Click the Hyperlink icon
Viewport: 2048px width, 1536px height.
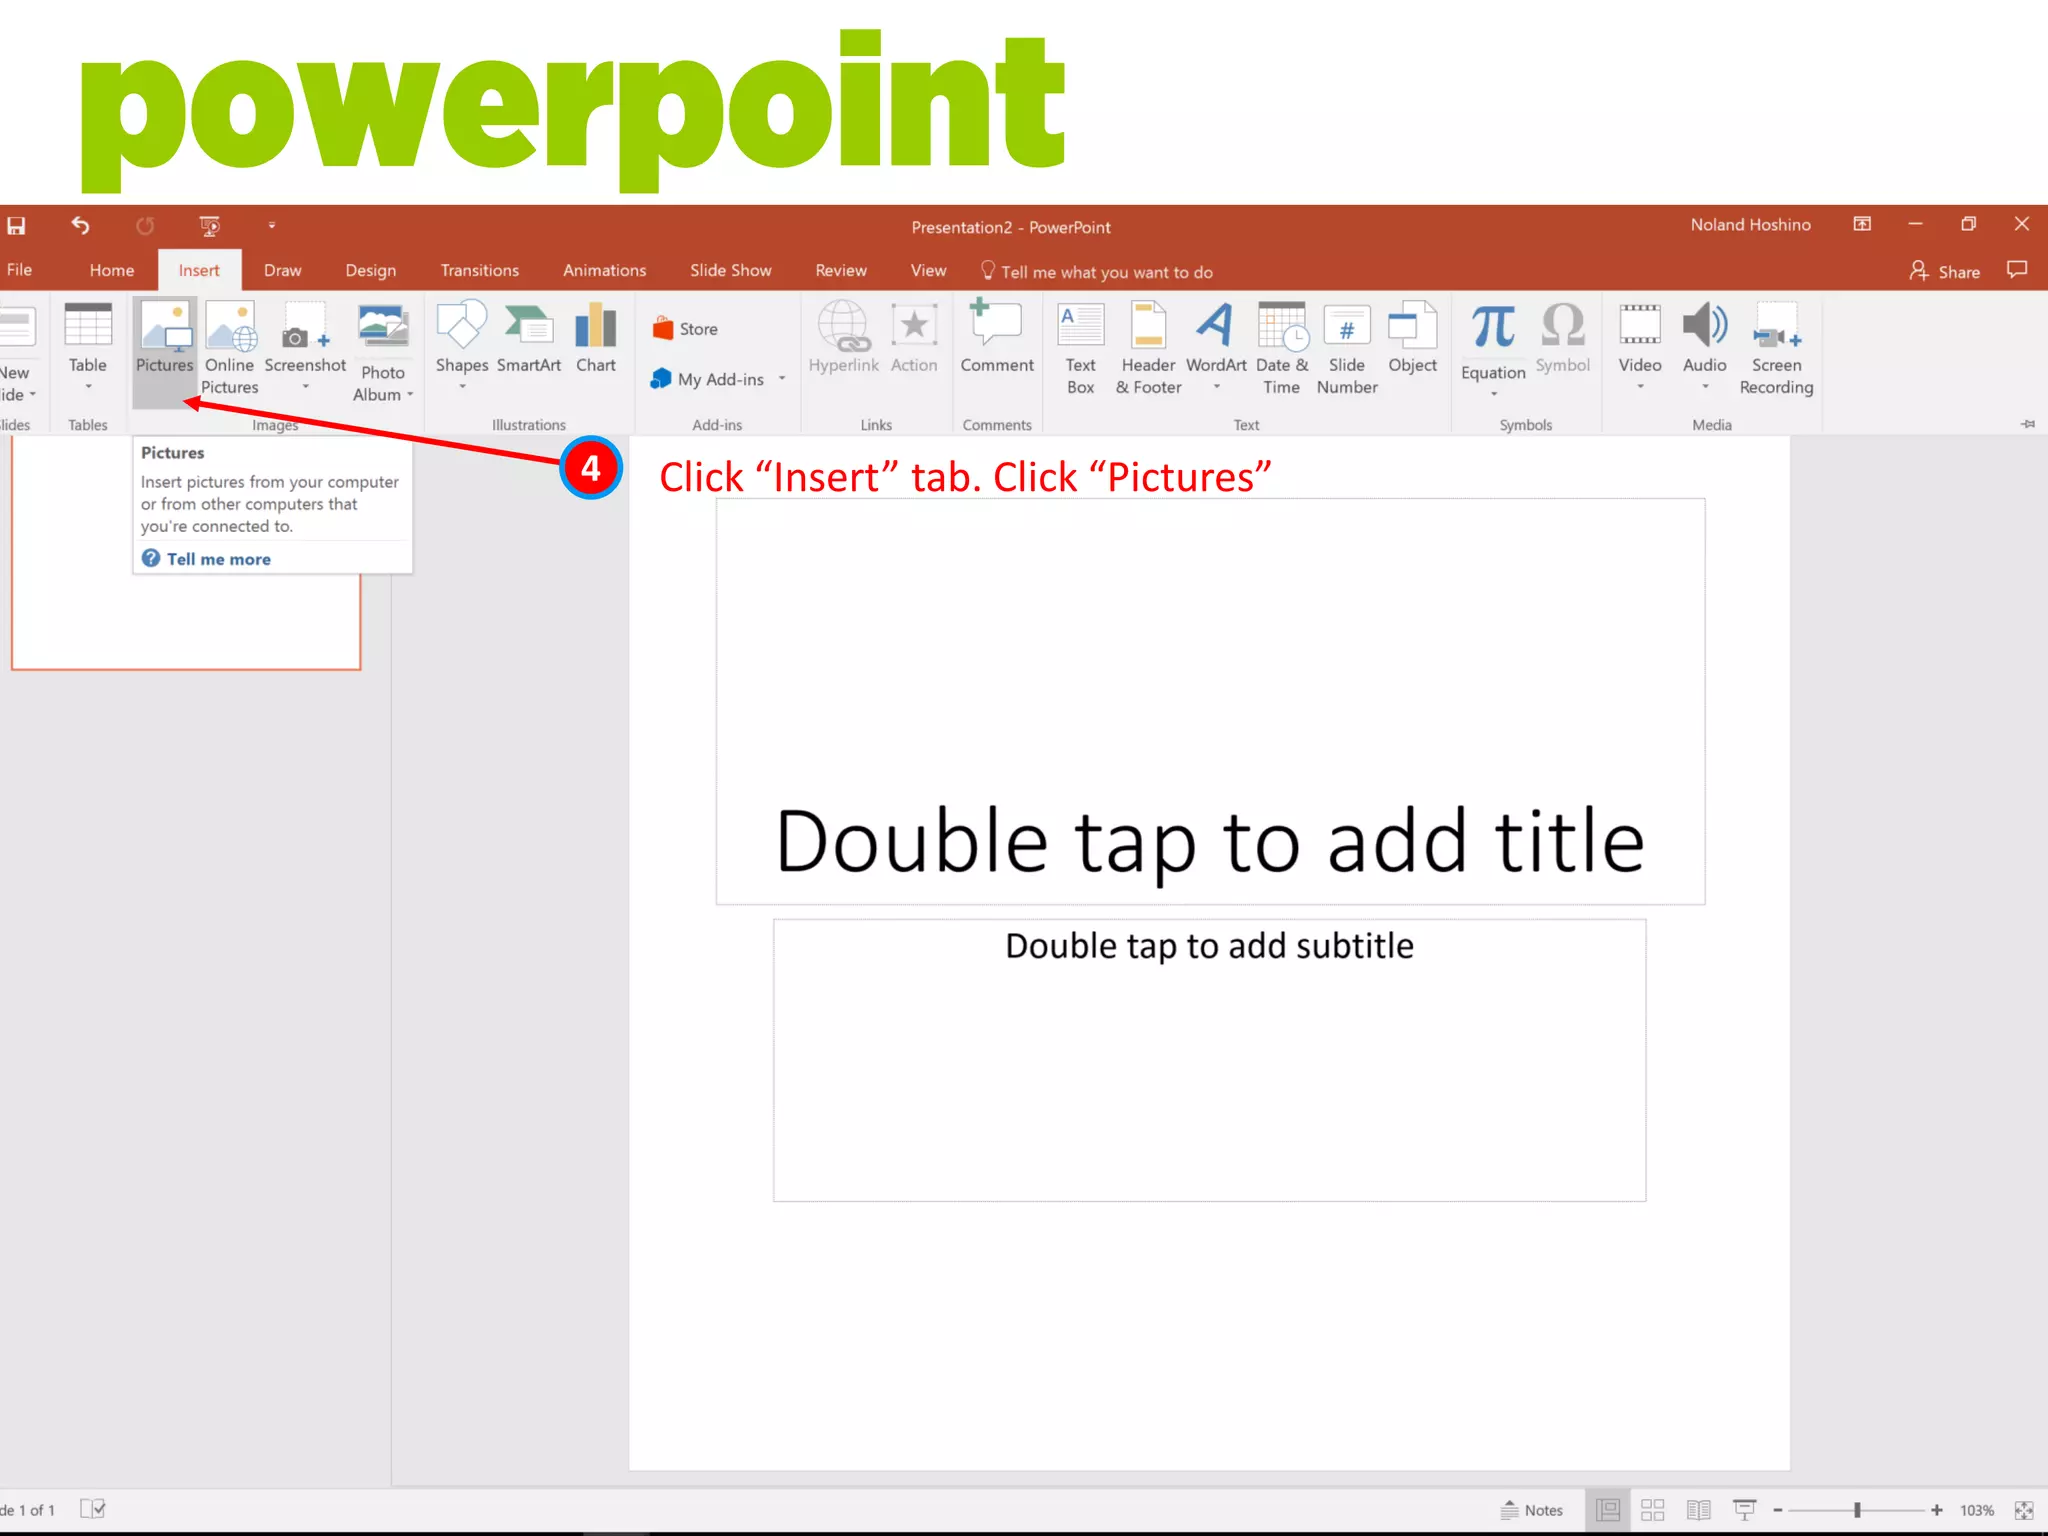coord(844,340)
